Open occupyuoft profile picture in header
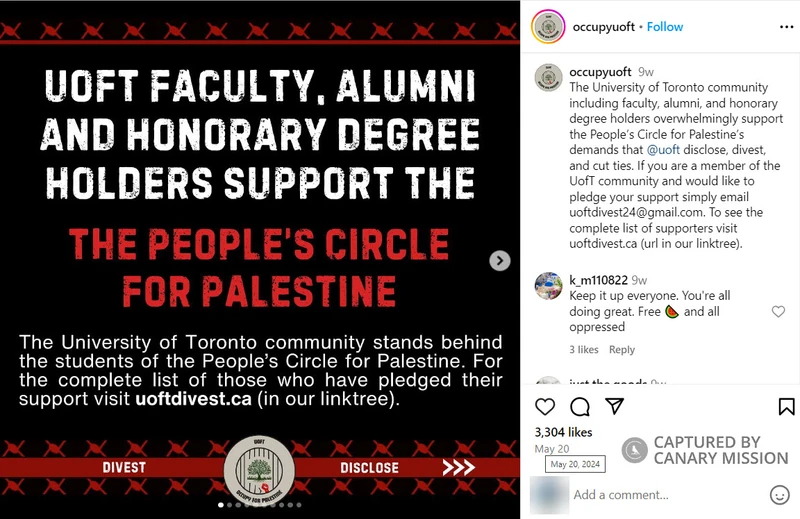The height and width of the screenshot is (519, 800). click(545, 26)
